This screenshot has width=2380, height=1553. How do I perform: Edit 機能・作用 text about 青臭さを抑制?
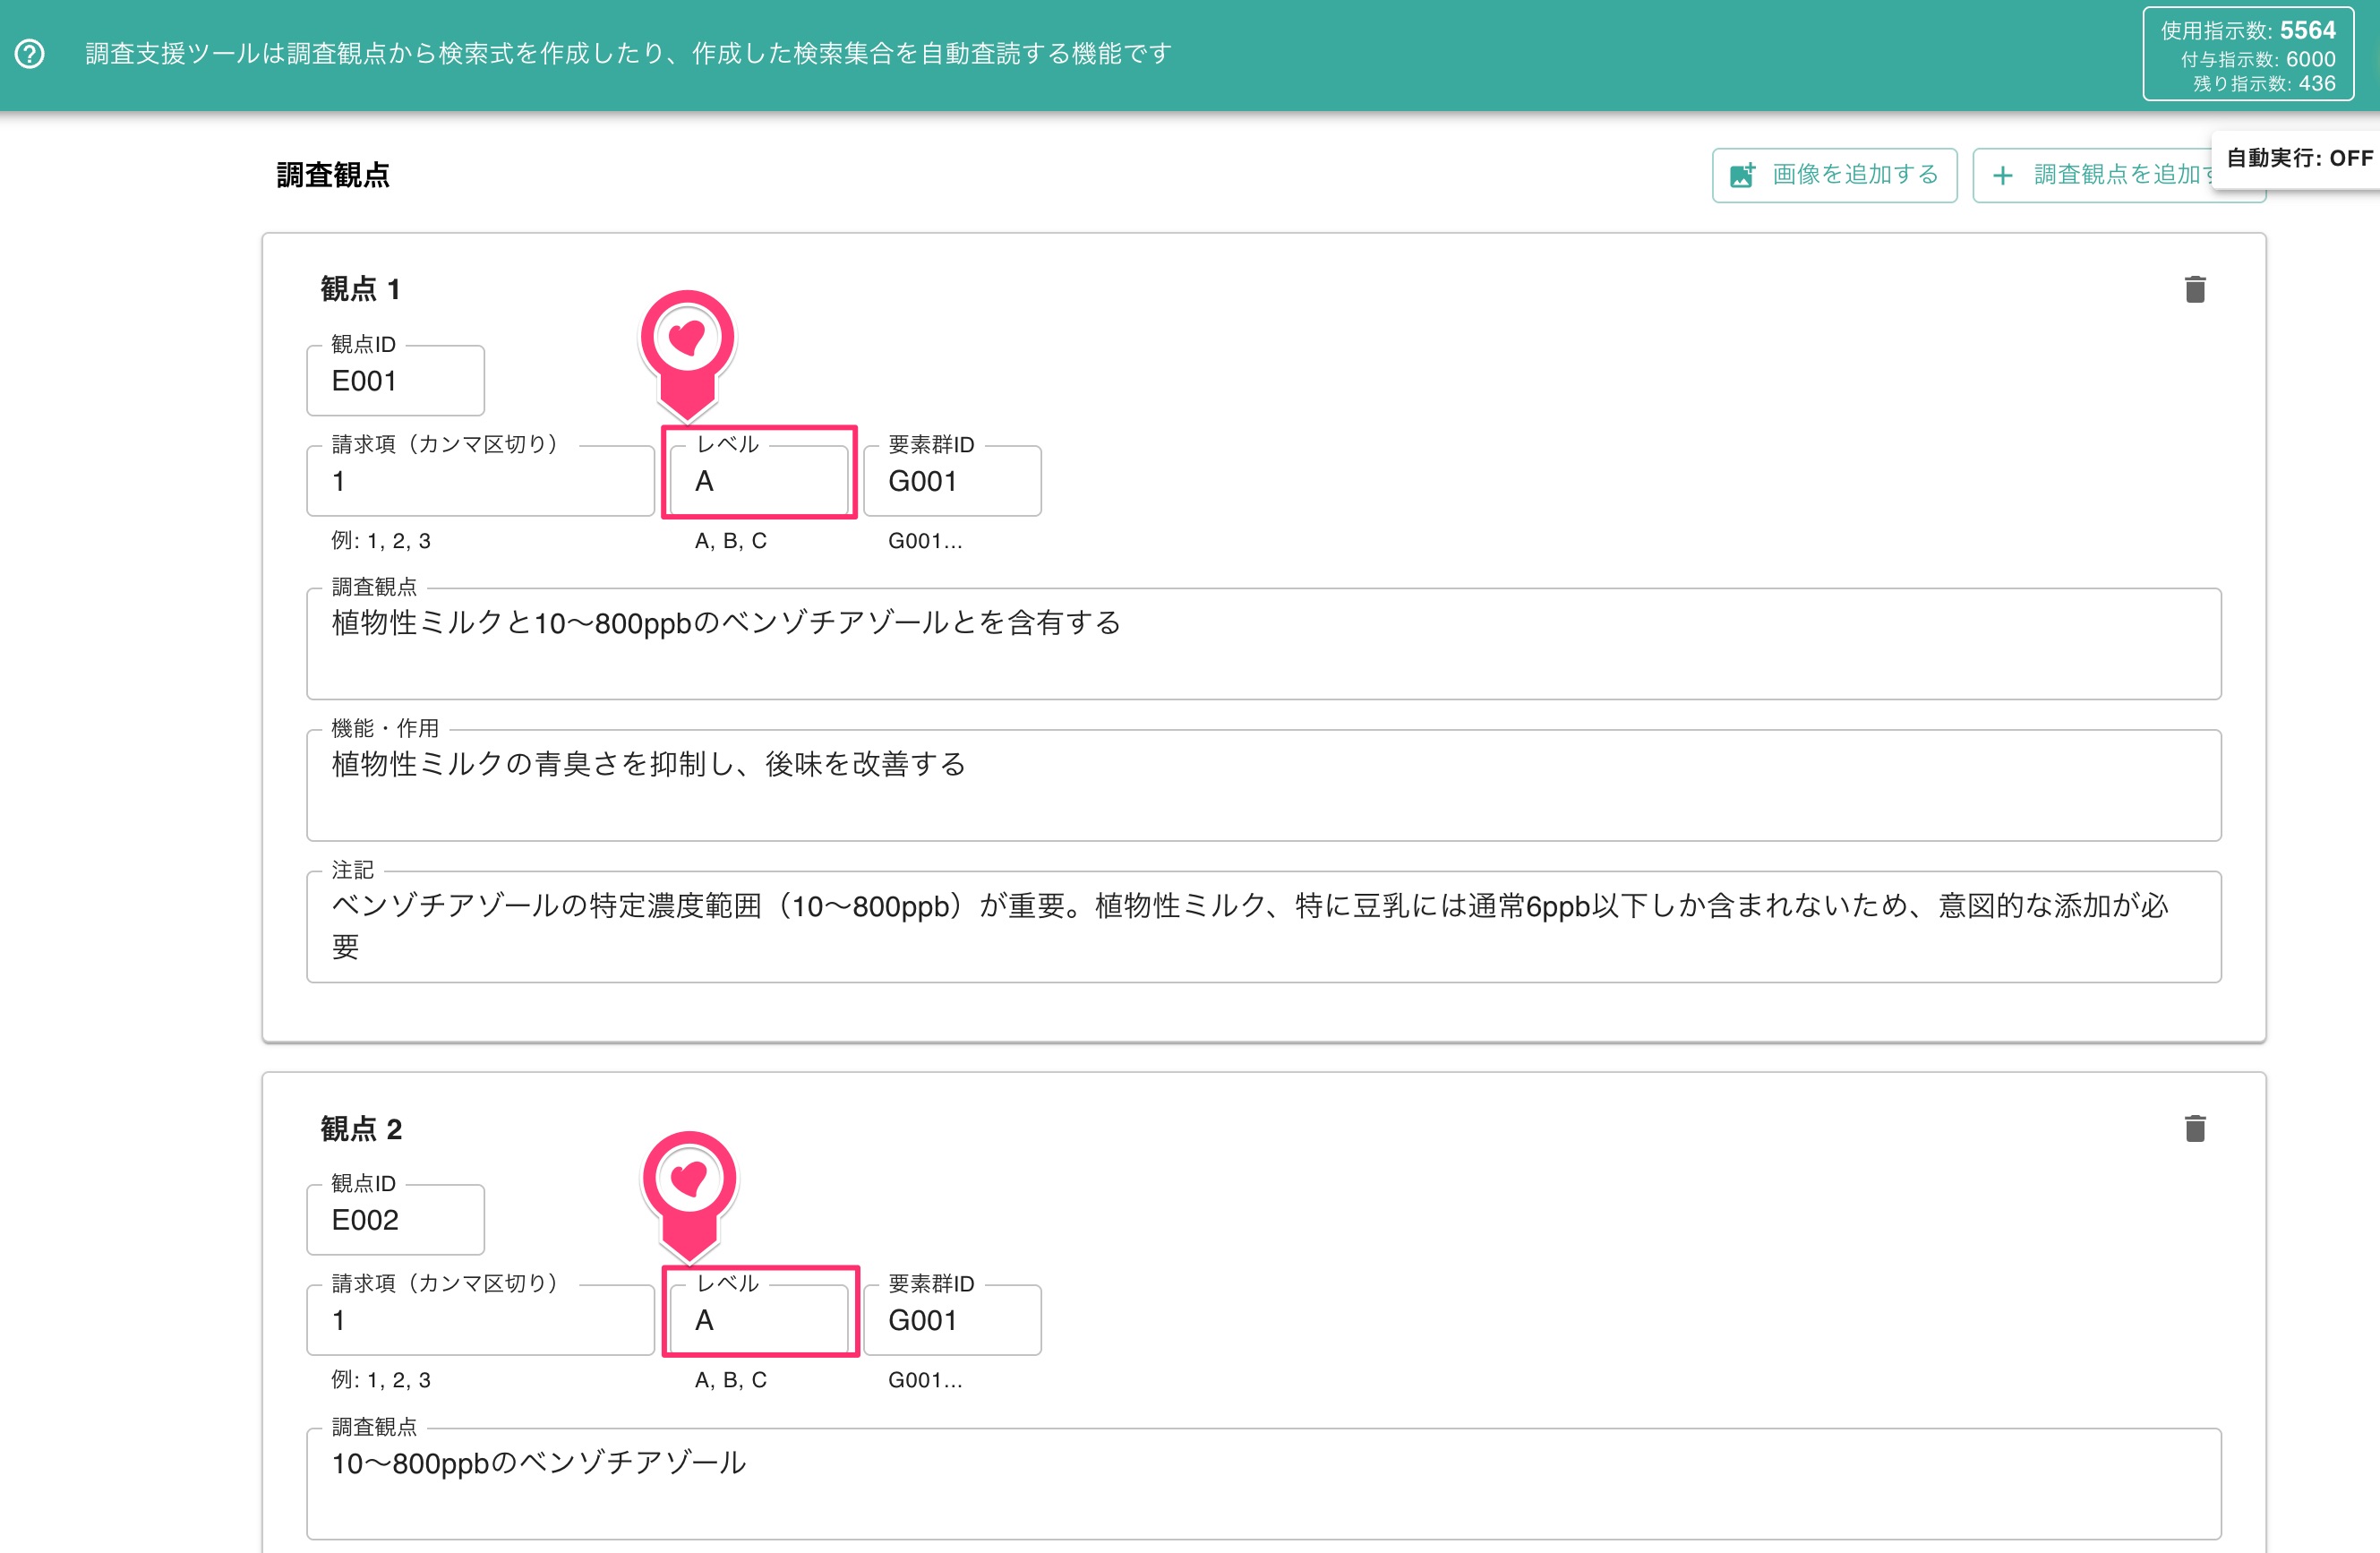click(1264, 785)
